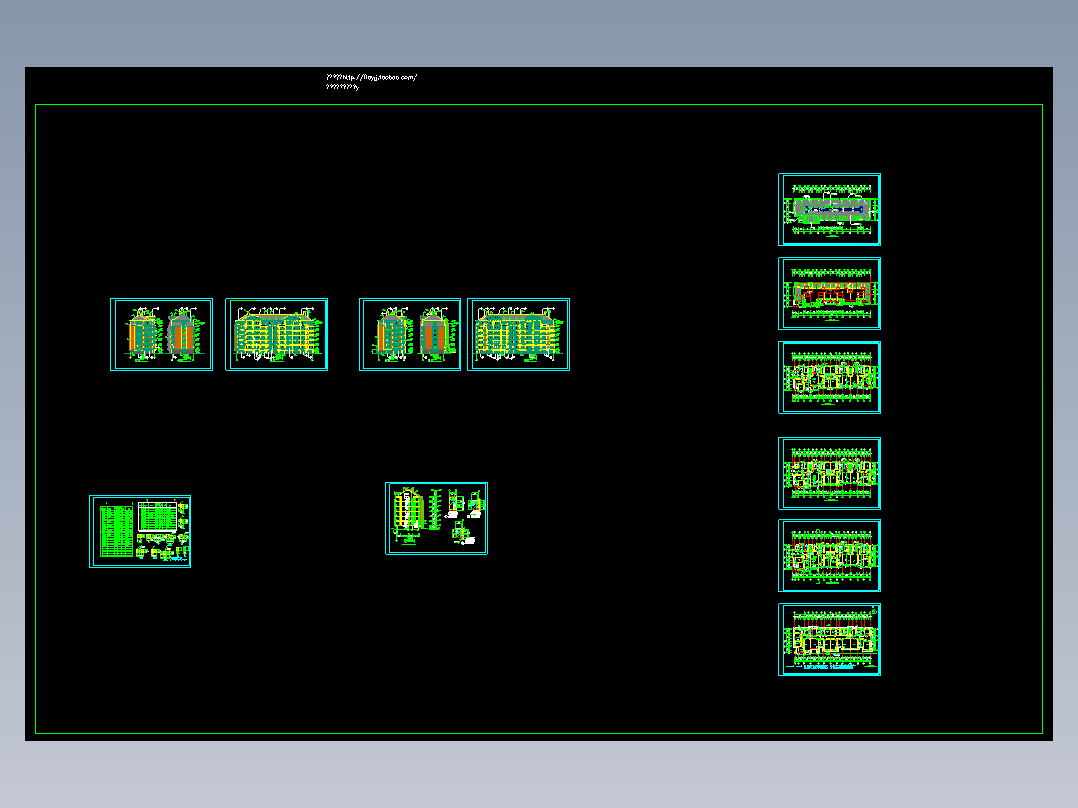This screenshot has width=1078, height=808.
Task: Select the fourth sheet in the elevation row
Action: click(518, 334)
